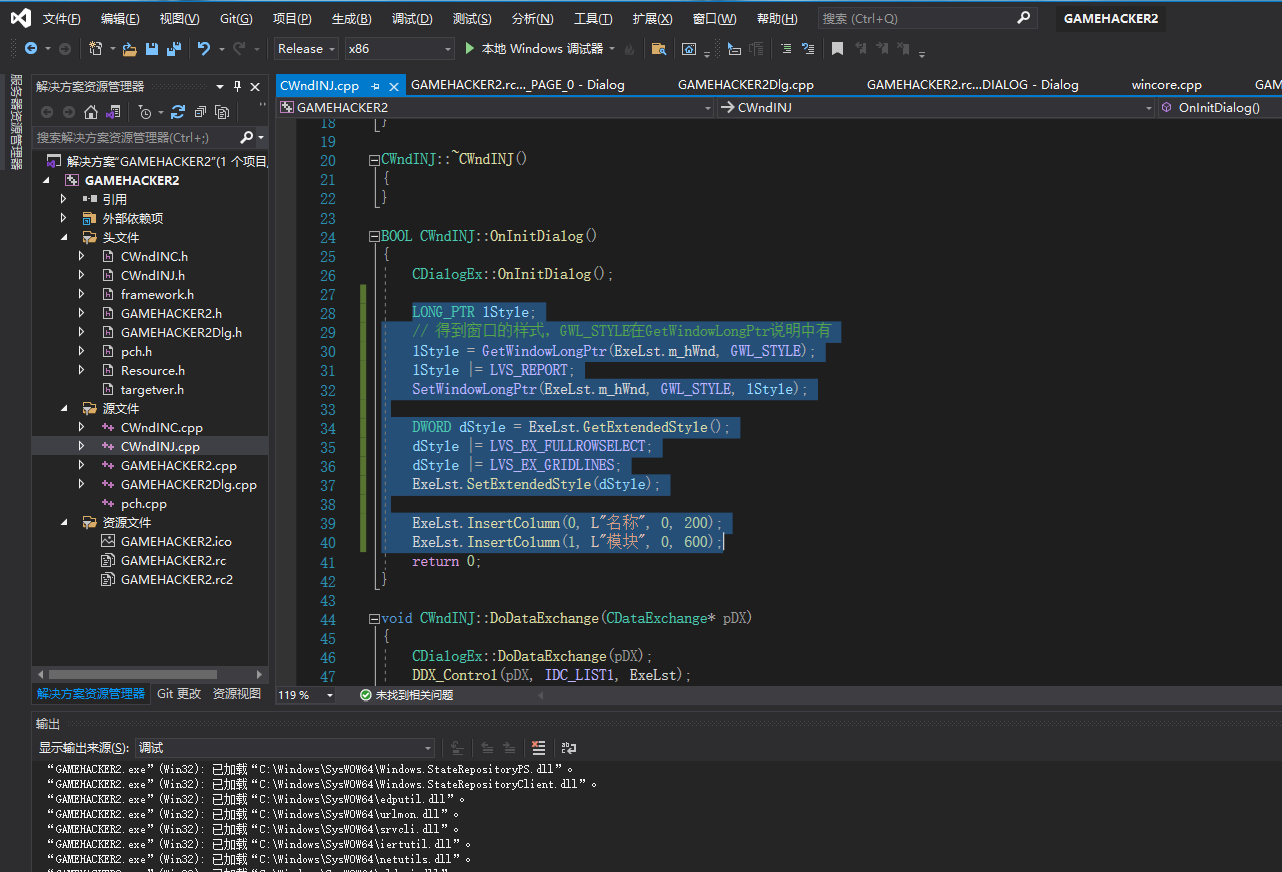Click Show All Files icon in Solution Explorer
Image resolution: width=1282 pixels, height=872 pixels.
[222, 112]
